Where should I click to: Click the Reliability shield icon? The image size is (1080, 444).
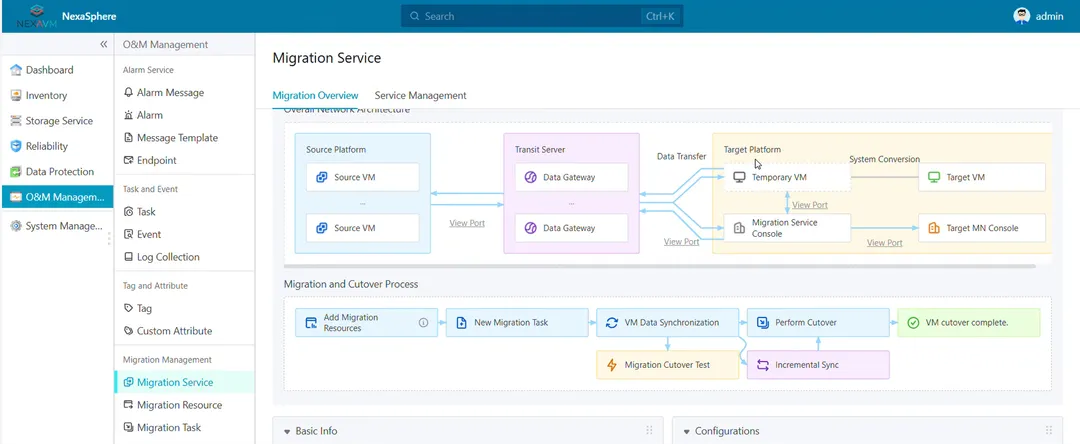16,147
